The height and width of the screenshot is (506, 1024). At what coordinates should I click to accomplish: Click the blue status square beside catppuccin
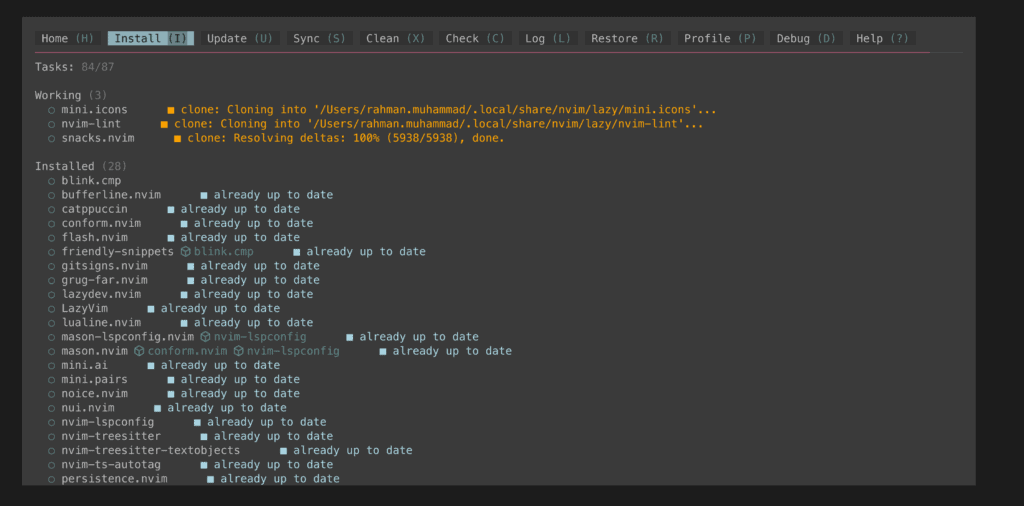coord(171,209)
